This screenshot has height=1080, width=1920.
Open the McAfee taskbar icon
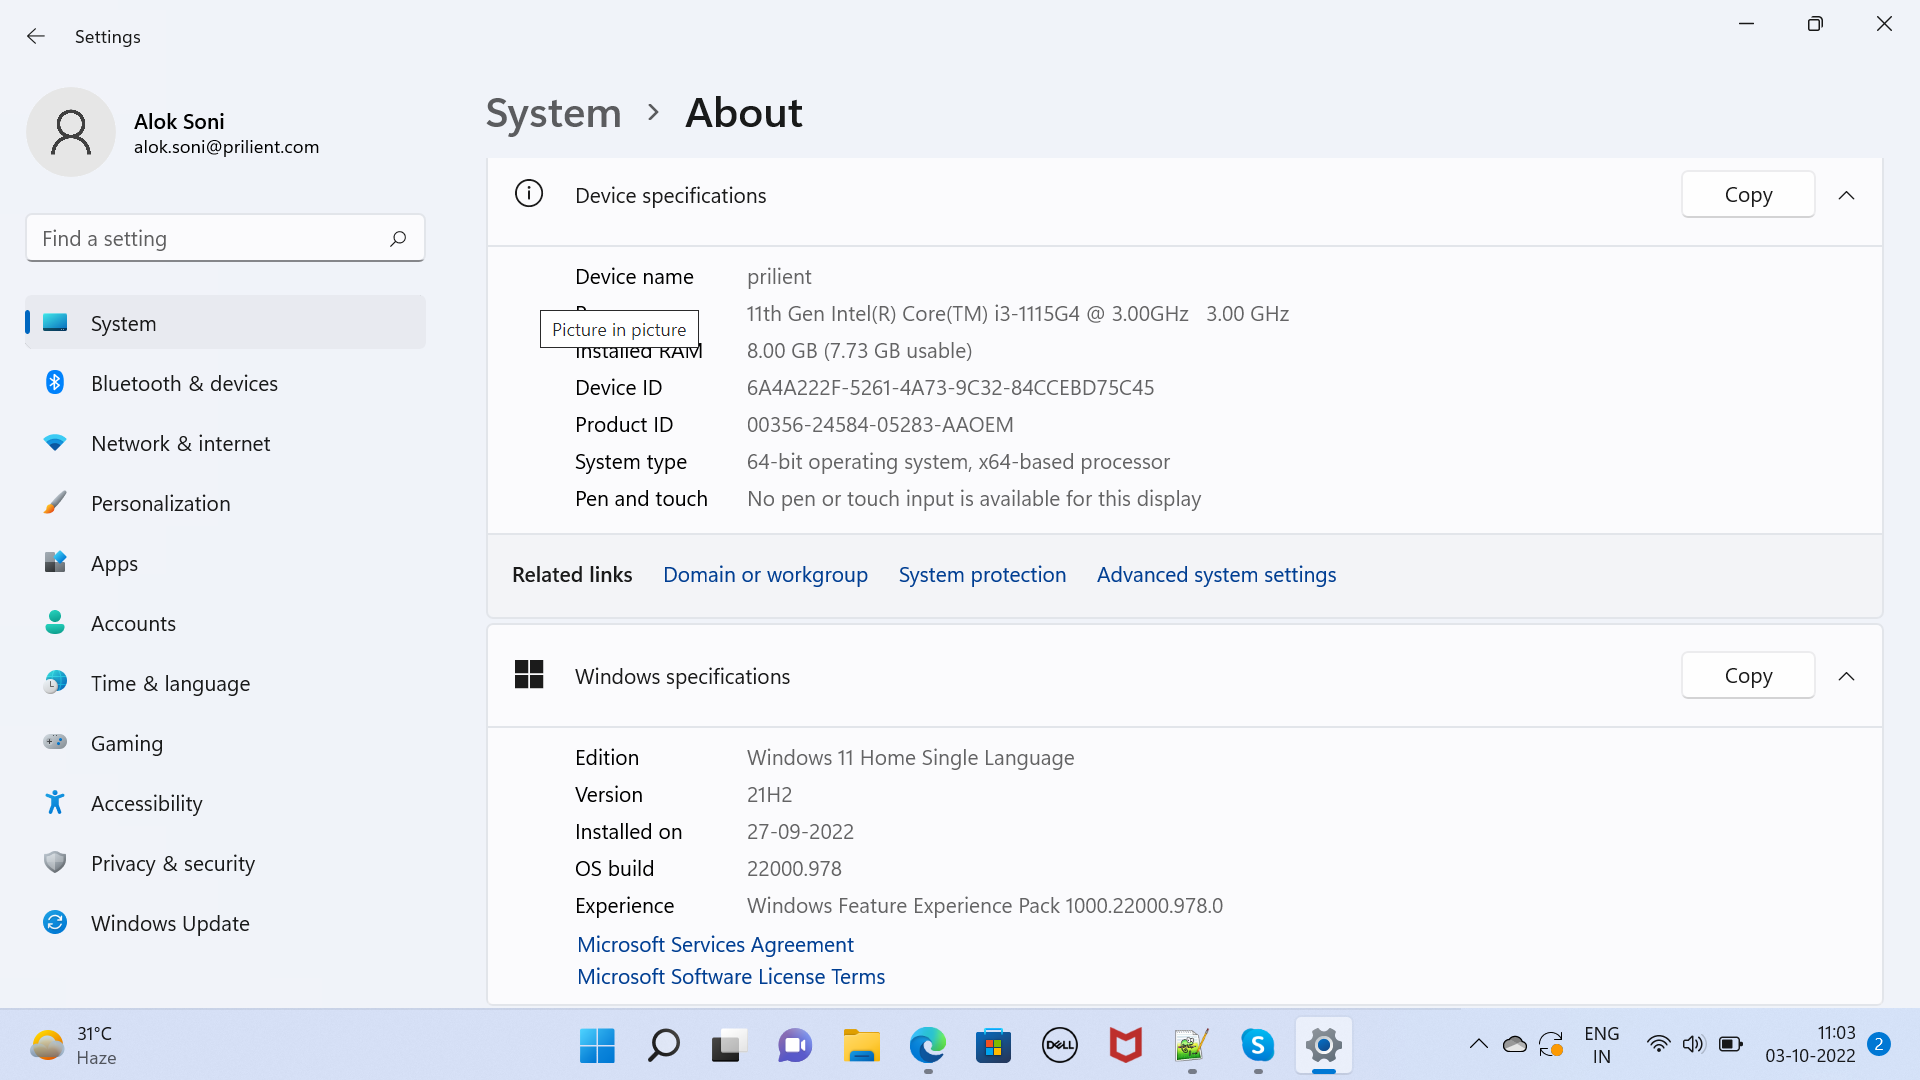point(1125,1045)
